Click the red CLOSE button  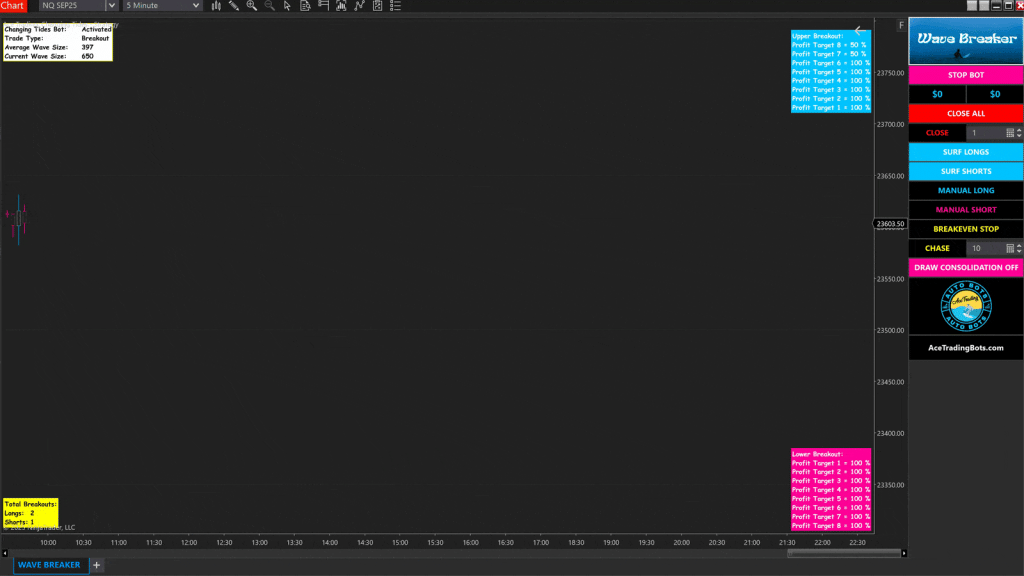pyautogui.click(x=937, y=133)
